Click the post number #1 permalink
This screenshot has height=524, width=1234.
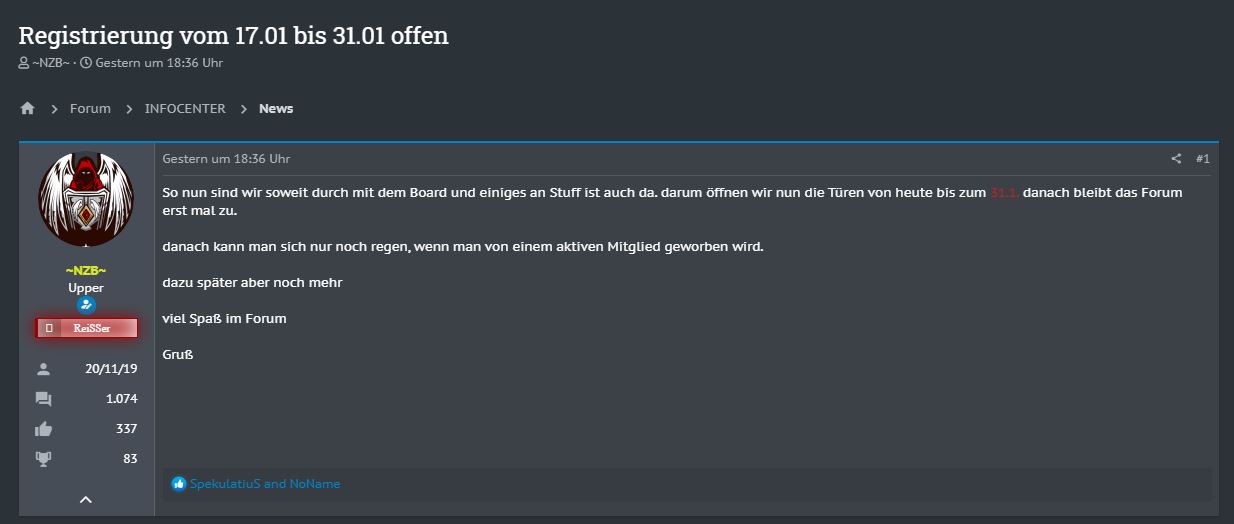coord(1202,159)
